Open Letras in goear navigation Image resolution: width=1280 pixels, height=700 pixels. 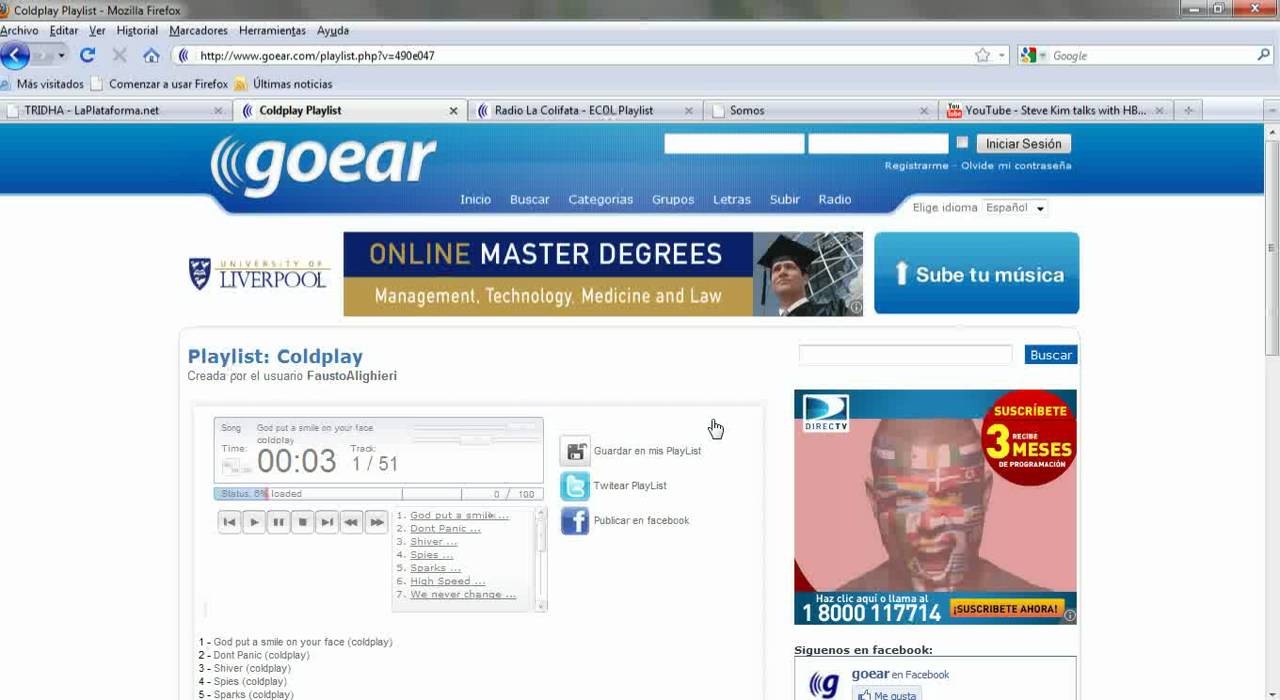(732, 200)
